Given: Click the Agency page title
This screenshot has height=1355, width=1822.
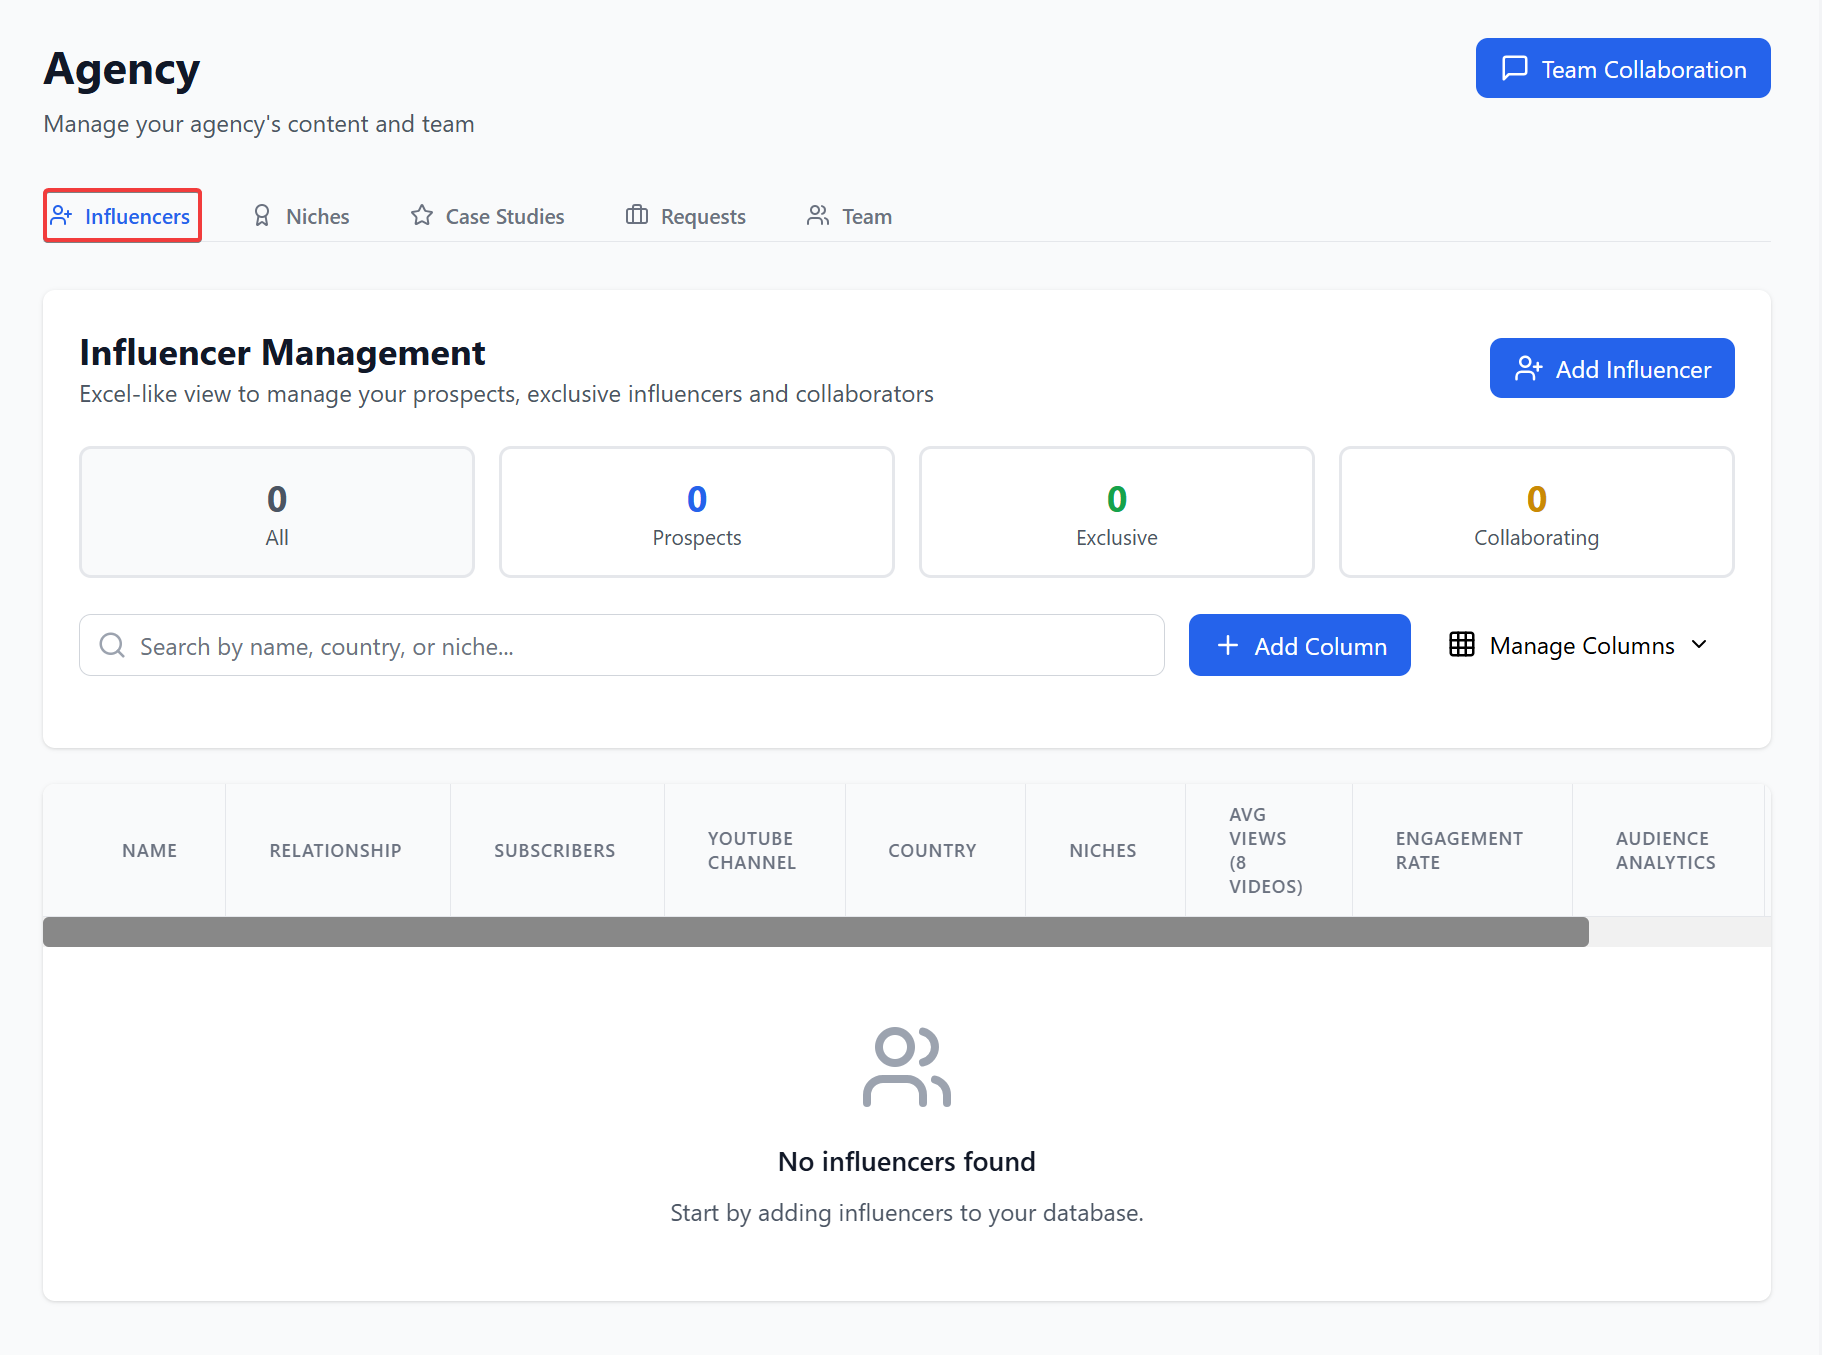Looking at the screenshot, I should pyautogui.click(x=122, y=70).
